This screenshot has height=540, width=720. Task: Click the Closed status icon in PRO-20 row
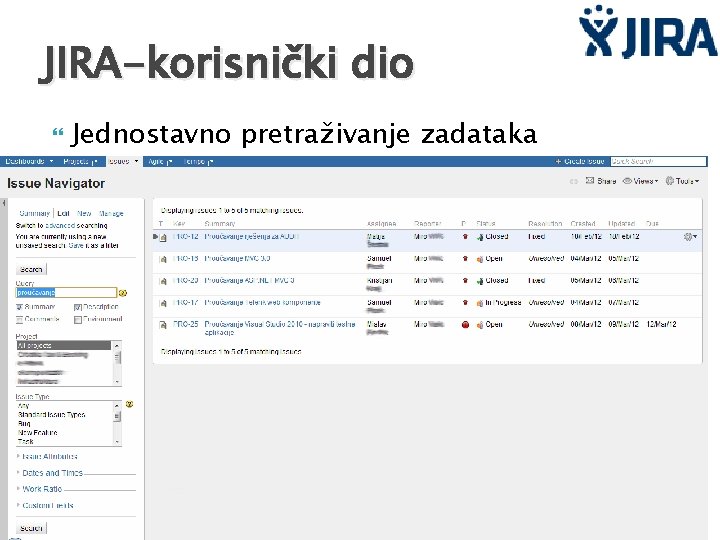coord(480,281)
